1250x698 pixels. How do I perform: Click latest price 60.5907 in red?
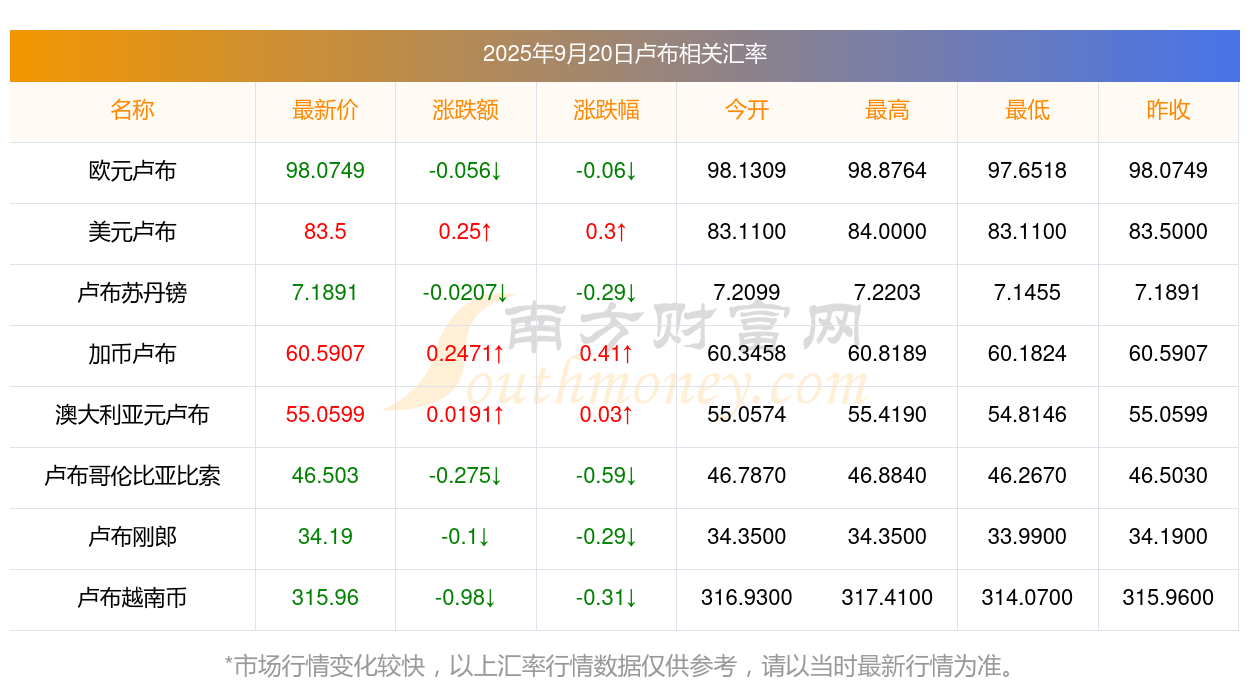coord(325,354)
